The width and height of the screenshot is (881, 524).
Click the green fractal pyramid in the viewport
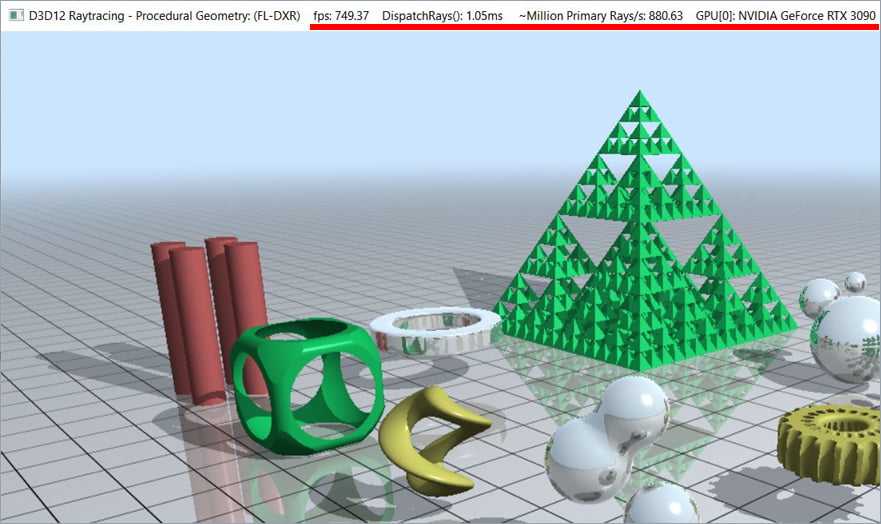644,231
